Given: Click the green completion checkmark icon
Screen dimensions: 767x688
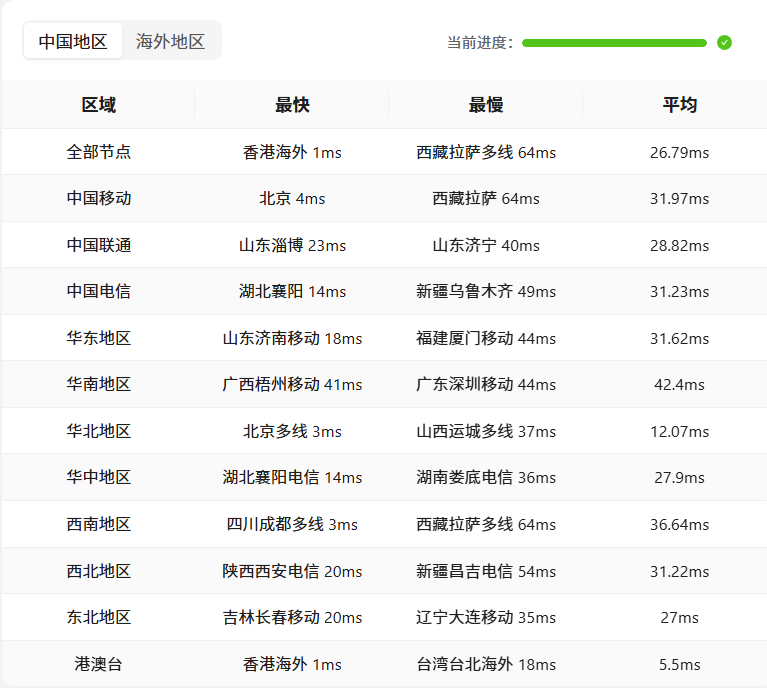Looking at the screenshot, I should (724, 43).
